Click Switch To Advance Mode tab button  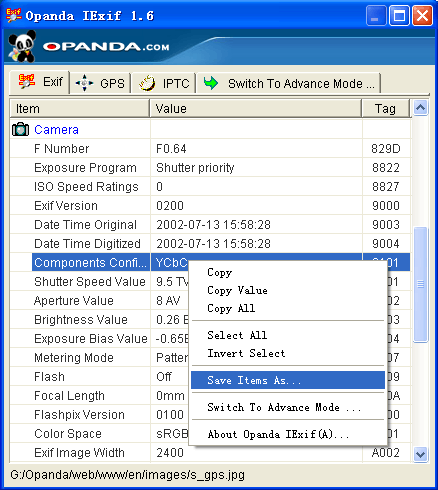tap(289, 83)
